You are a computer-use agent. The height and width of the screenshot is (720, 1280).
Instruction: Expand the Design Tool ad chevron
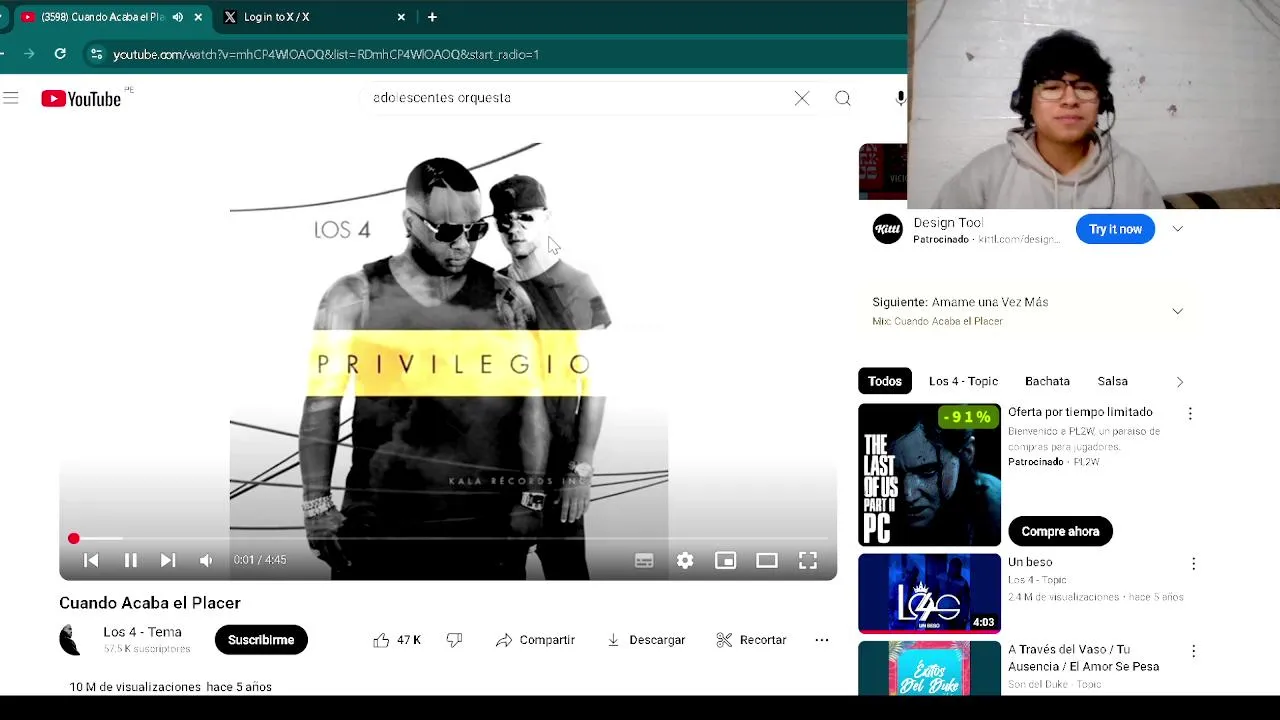[1177, 229]
